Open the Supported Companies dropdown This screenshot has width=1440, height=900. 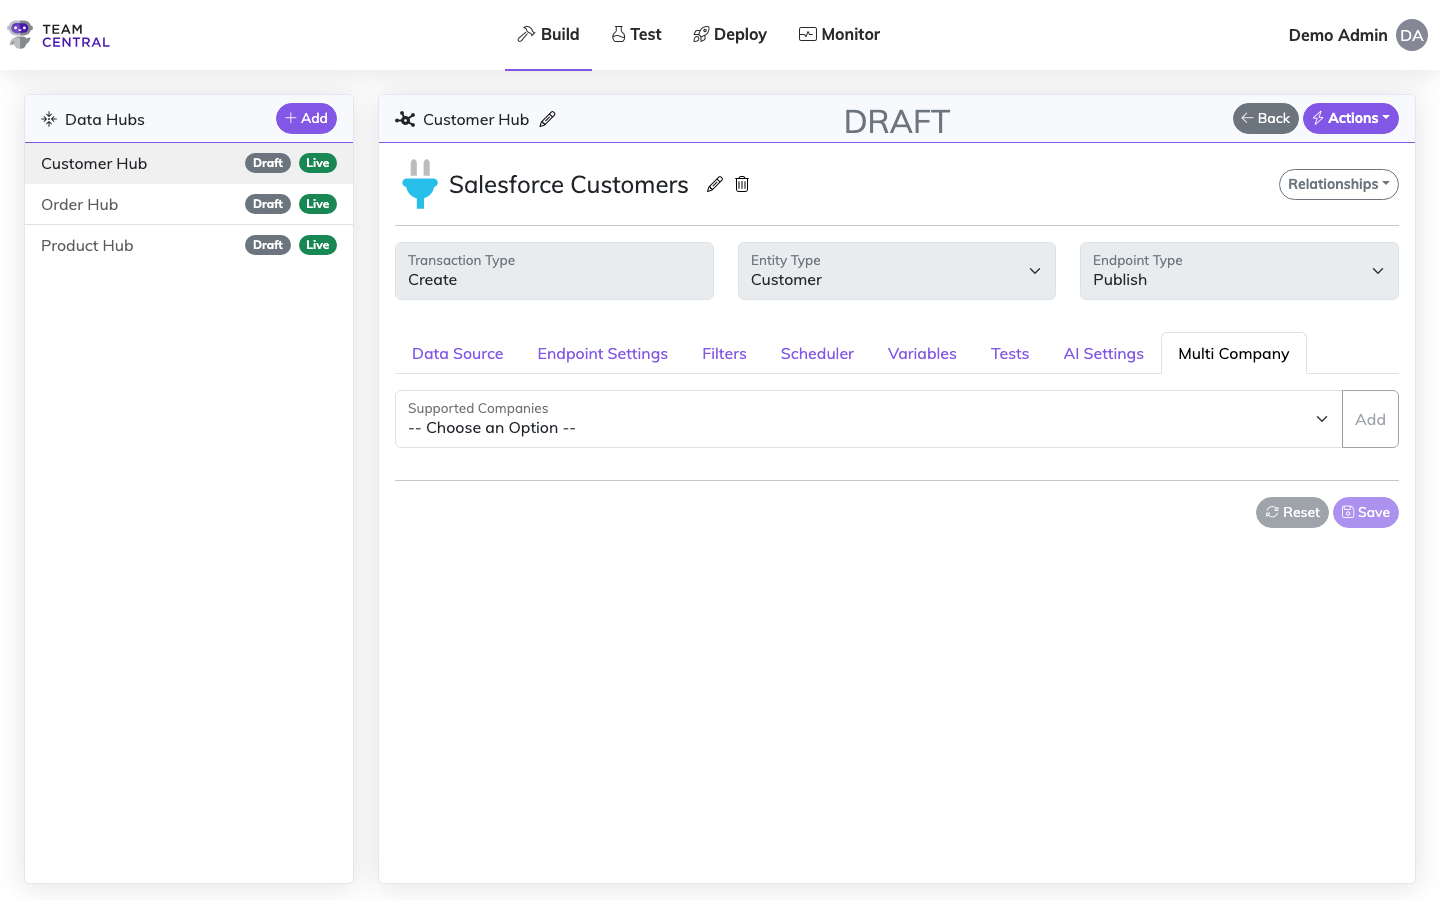point(1321,419)
